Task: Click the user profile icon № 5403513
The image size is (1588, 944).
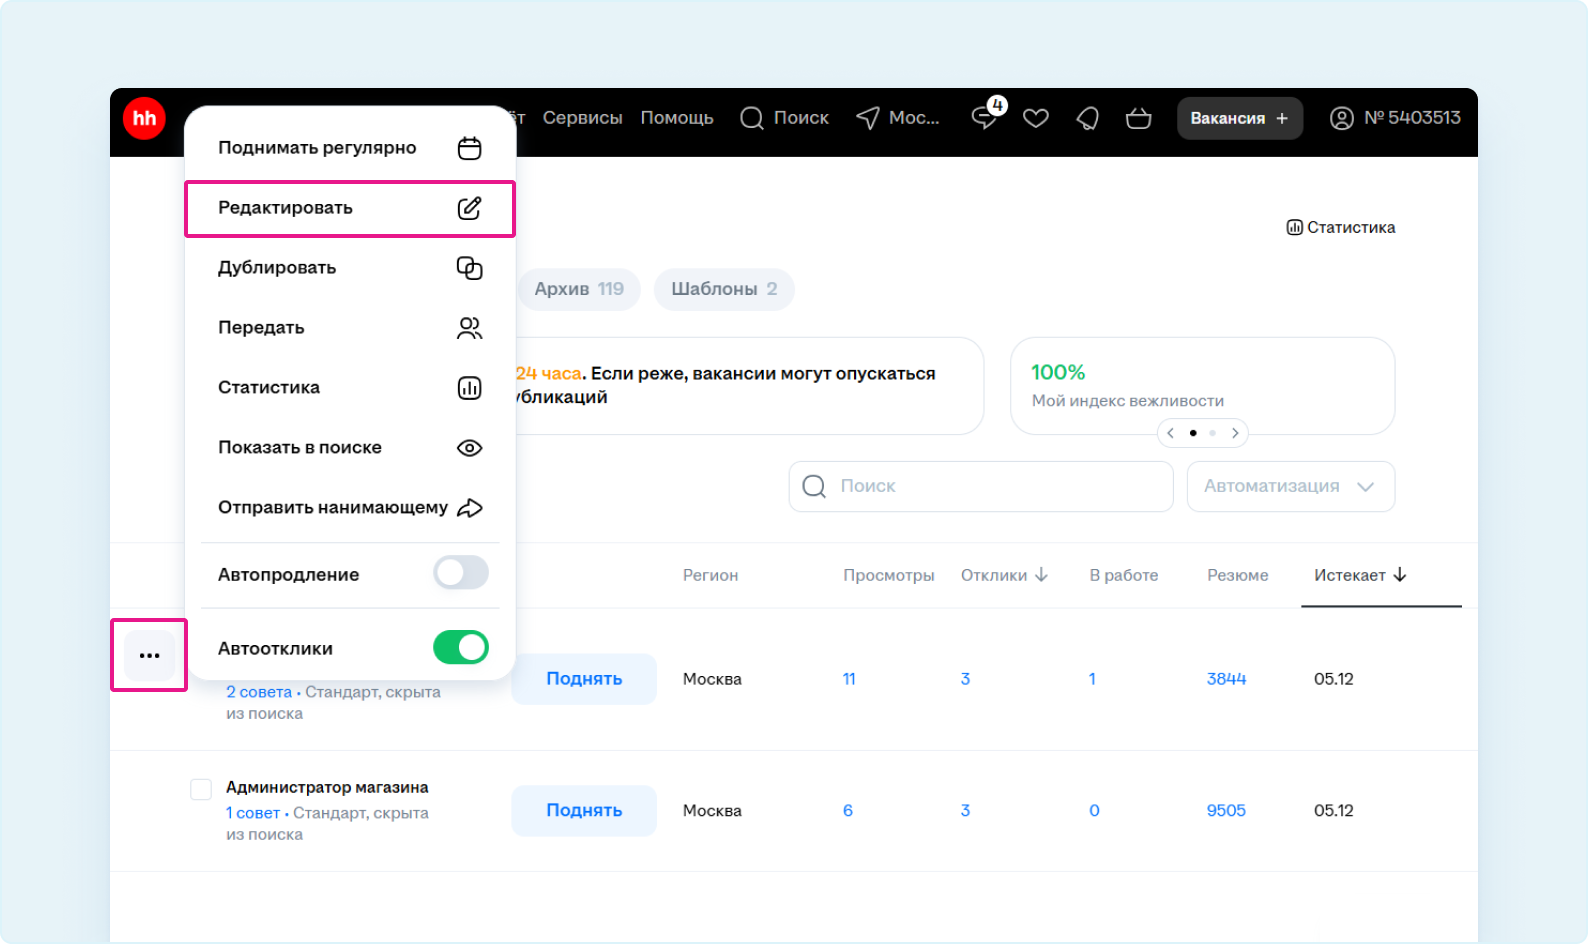Action: tap(1341, 118)
